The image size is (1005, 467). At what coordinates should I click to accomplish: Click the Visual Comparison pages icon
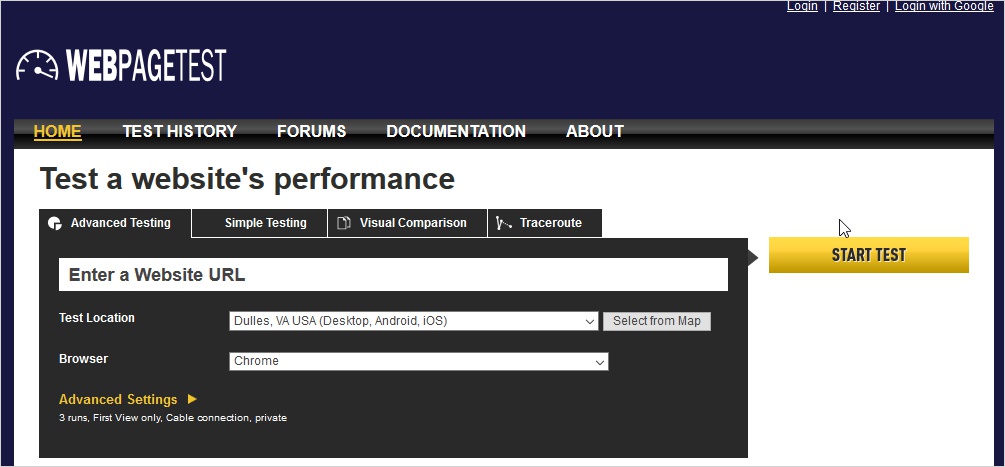pyautogui.click(x=344, y=223)
